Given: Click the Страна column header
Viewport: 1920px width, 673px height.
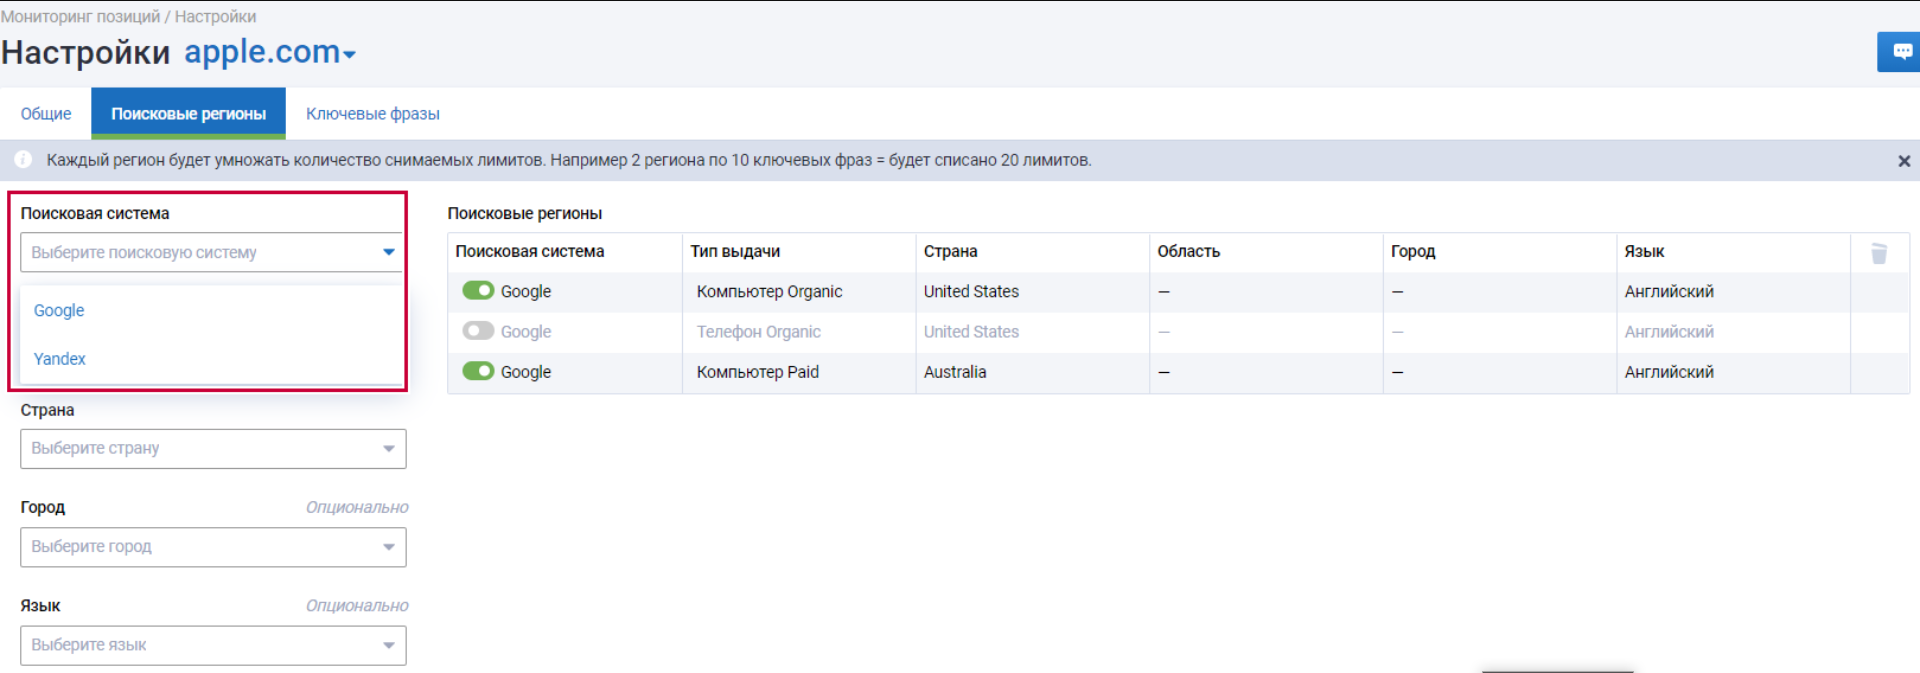Looking at the screenshot, I should [x=950, y=252].
